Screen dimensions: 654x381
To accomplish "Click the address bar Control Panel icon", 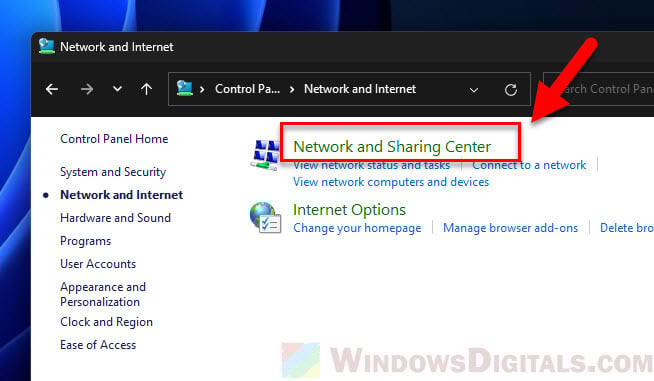I will click(x=184, y=88).
